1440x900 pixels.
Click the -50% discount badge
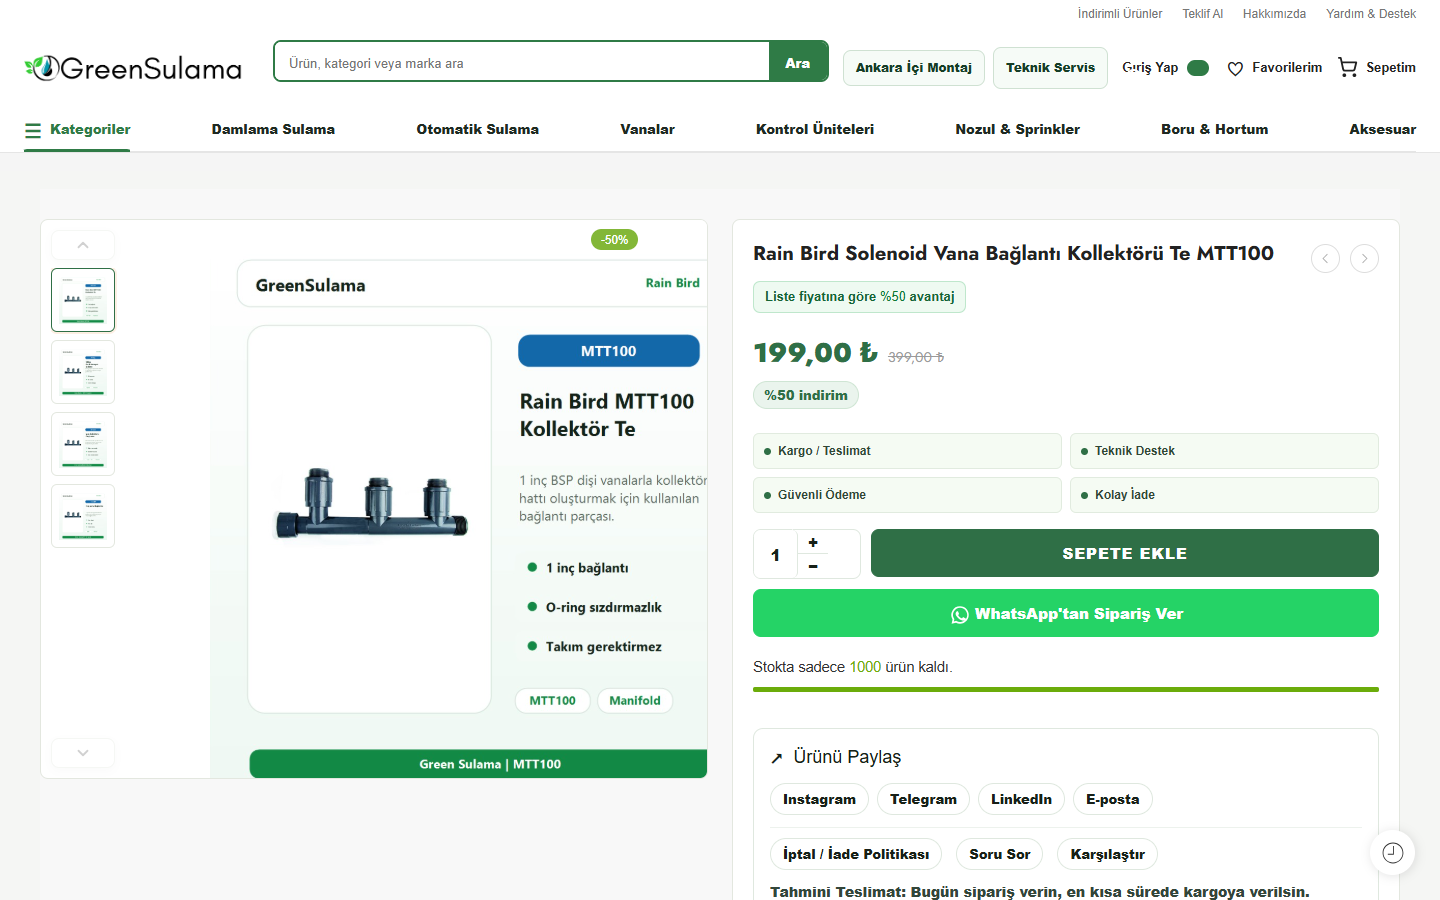[614, 240]
